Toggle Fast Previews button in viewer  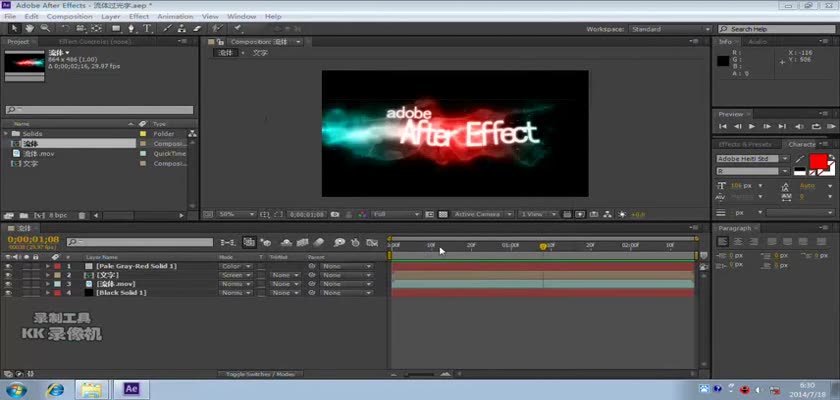(580, 214)
